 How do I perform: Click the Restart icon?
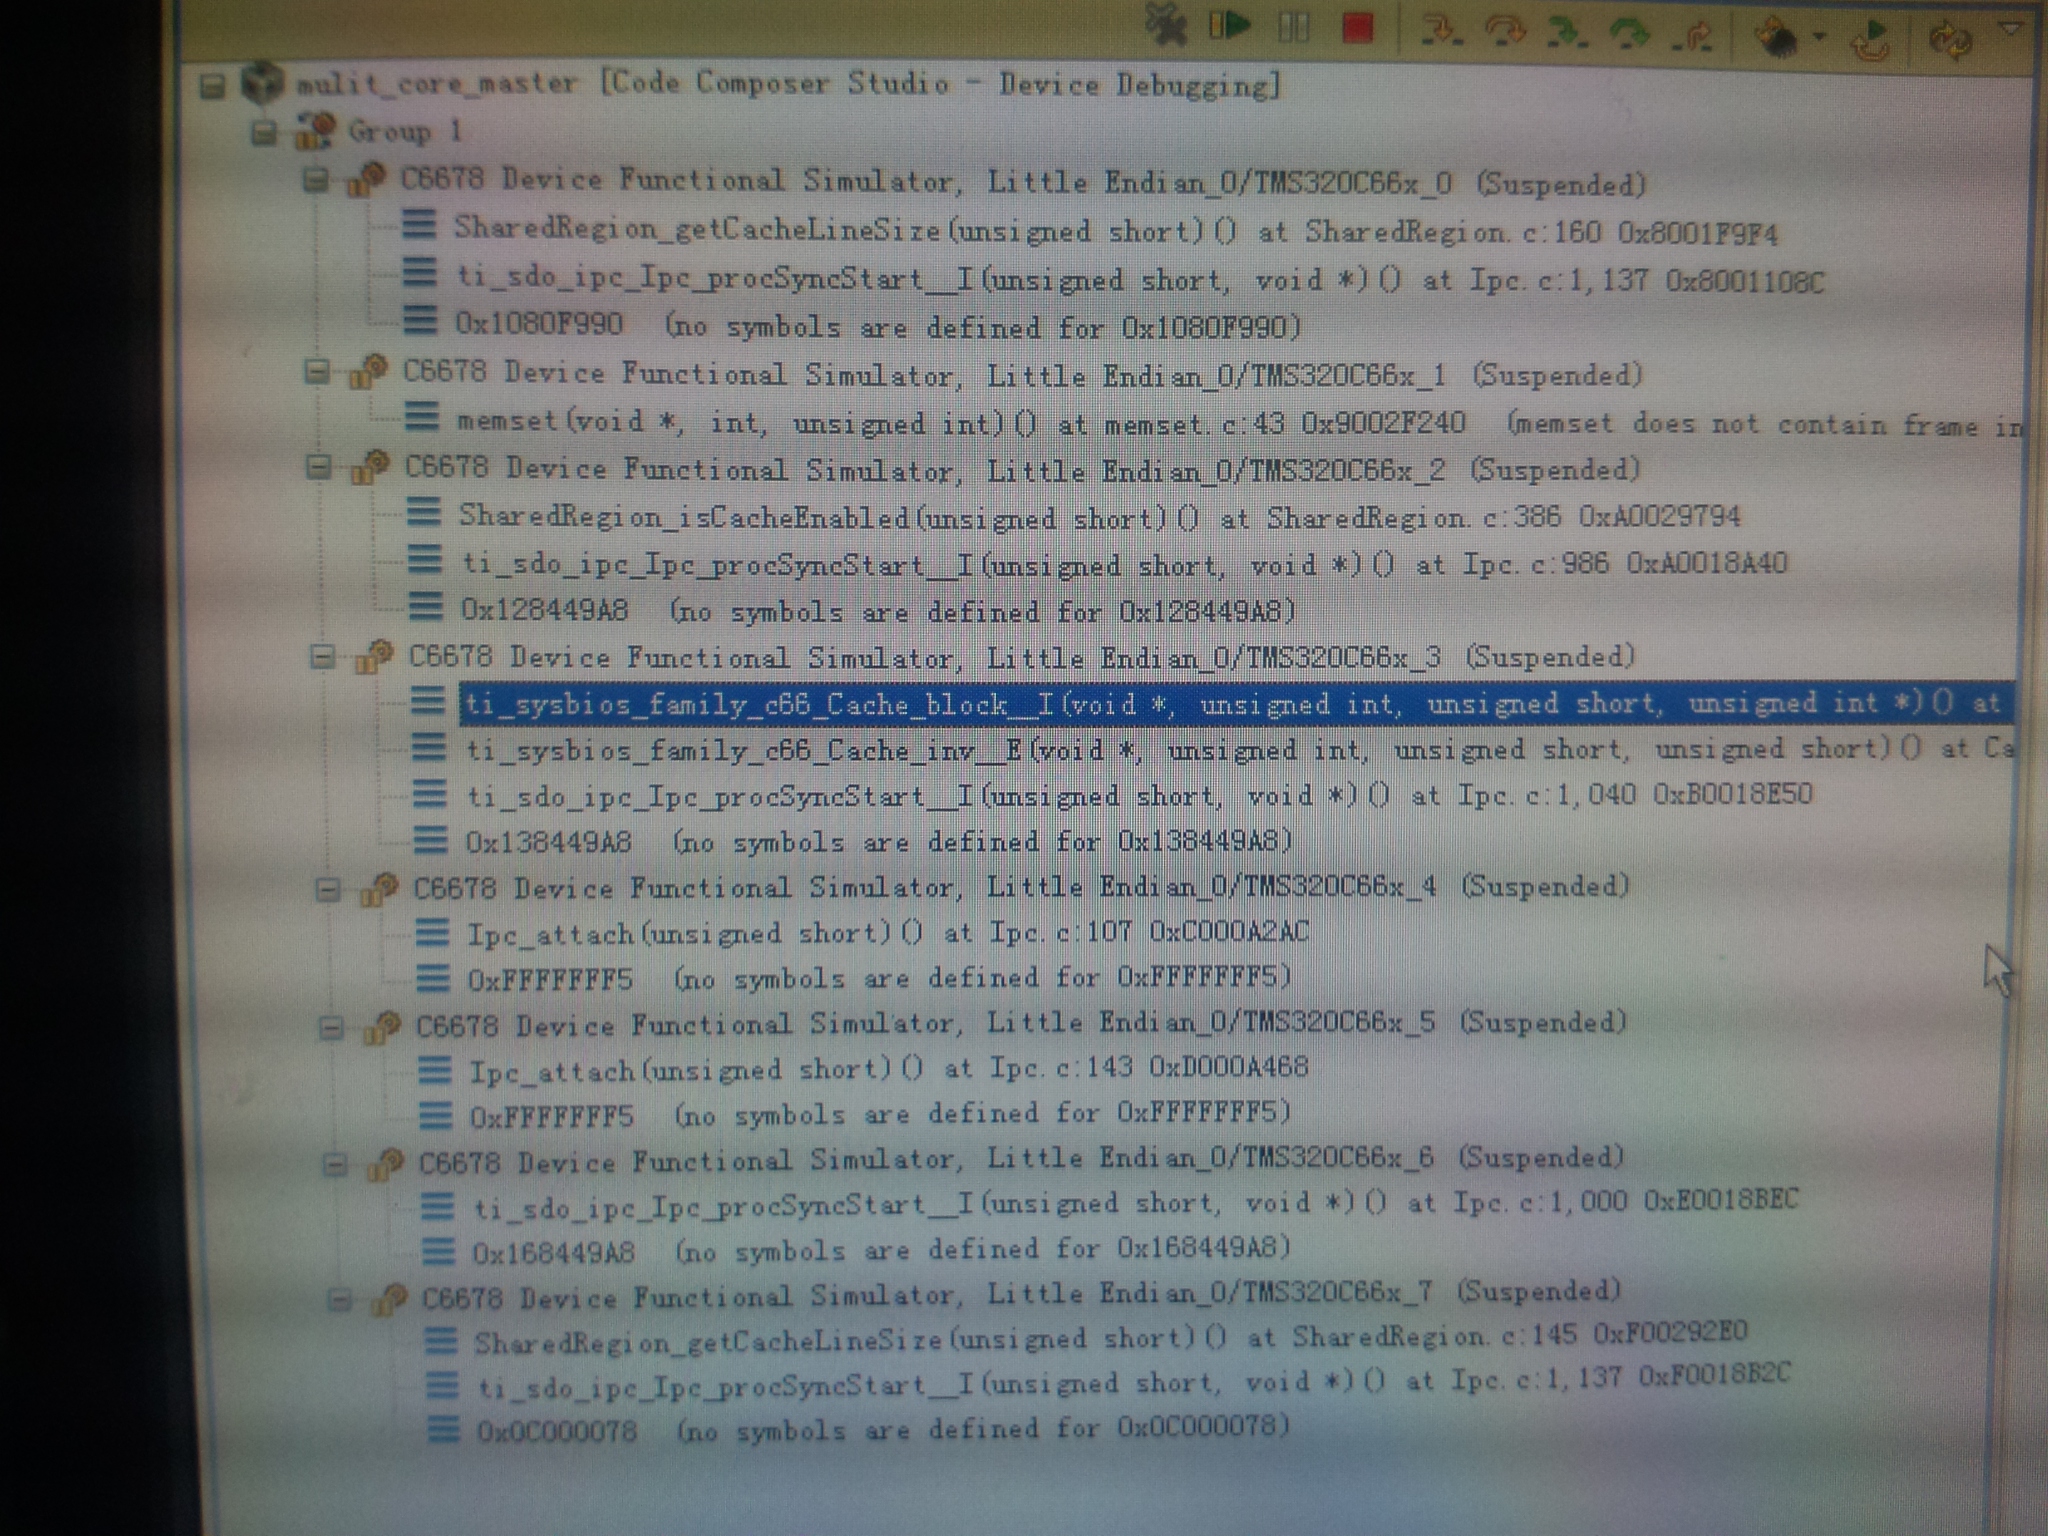[1869, 40]
